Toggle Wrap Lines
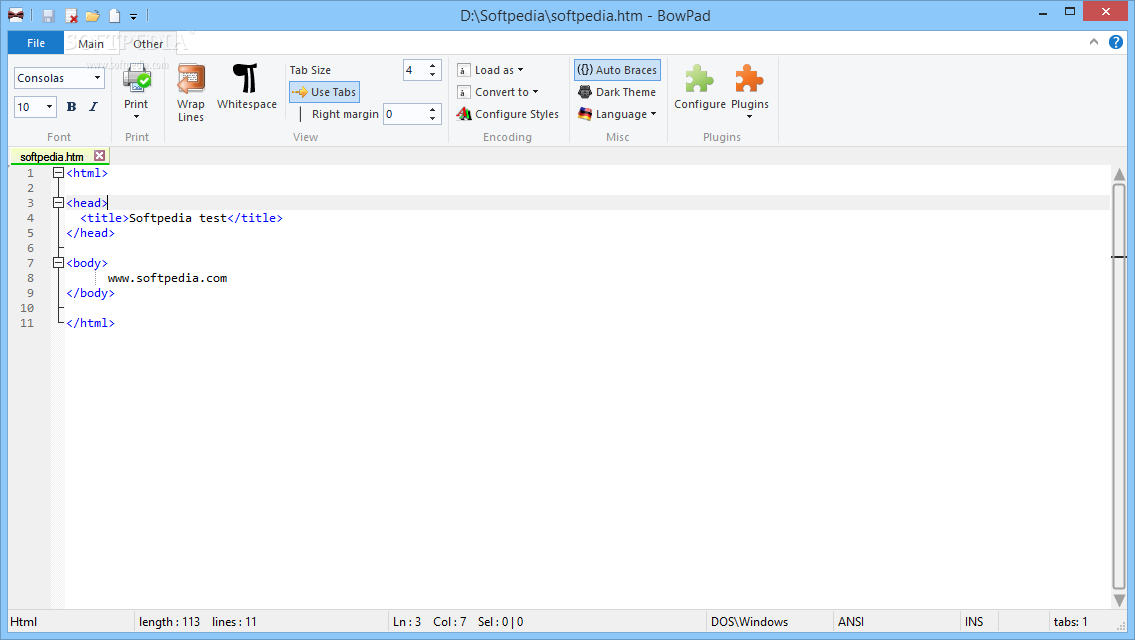 point(190,93)
